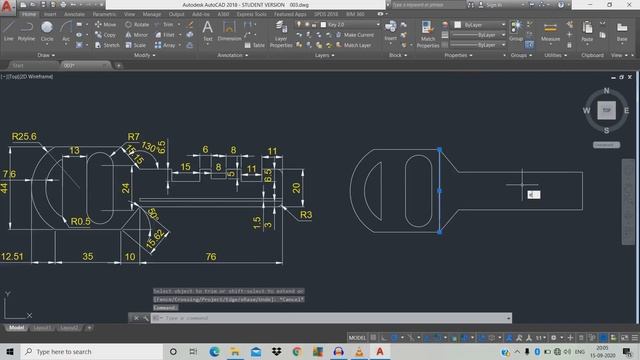
Task: Open the Parametric ribbon tab
Action: click(x=104, y=14)
